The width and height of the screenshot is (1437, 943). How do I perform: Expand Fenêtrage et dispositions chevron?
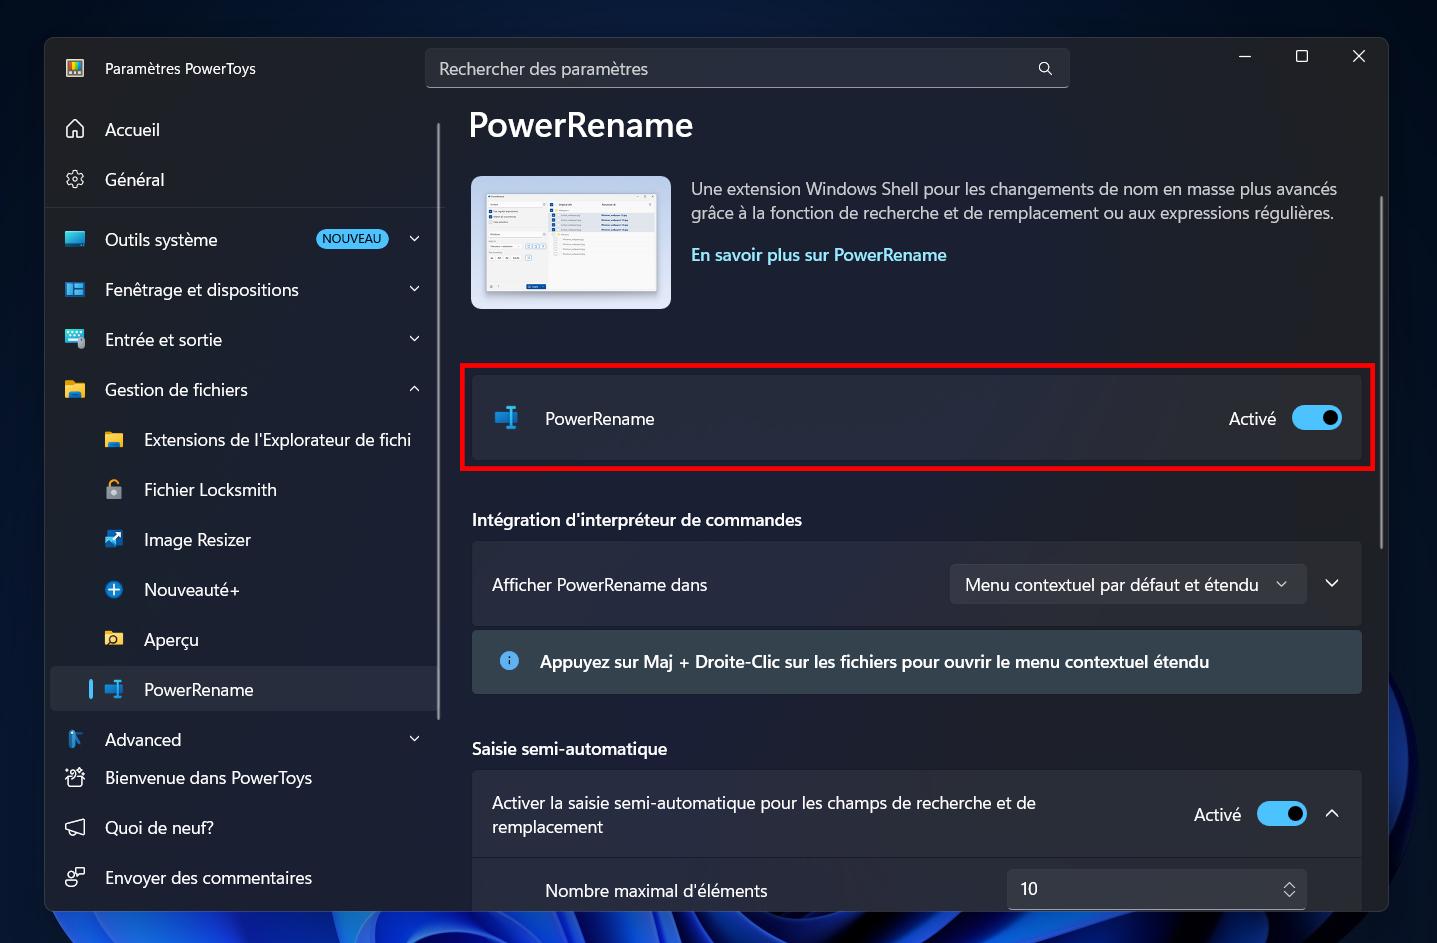414,289
